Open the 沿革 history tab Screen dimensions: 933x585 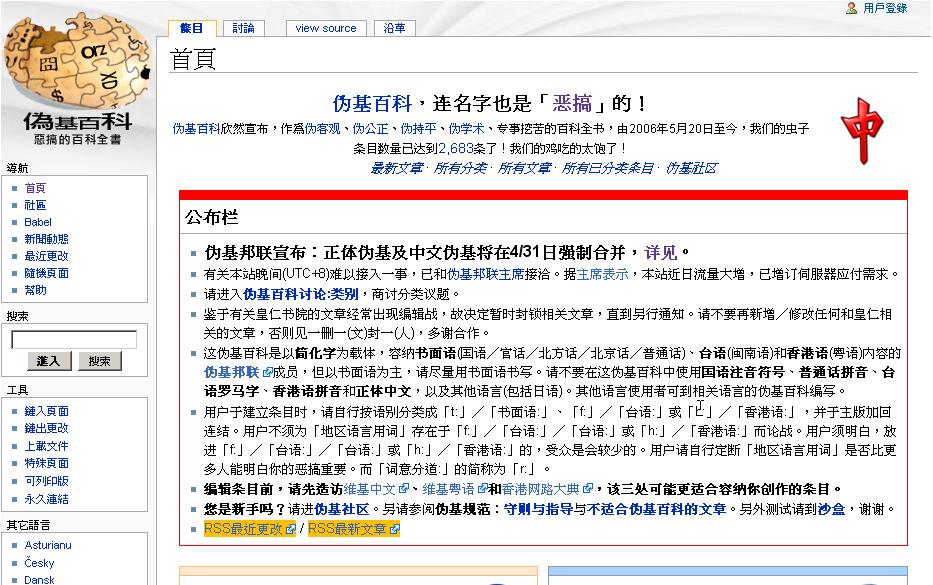coord(395,28)
